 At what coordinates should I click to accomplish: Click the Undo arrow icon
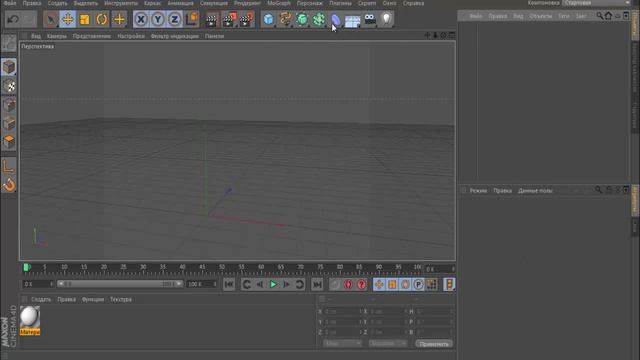tap(13, 19)
